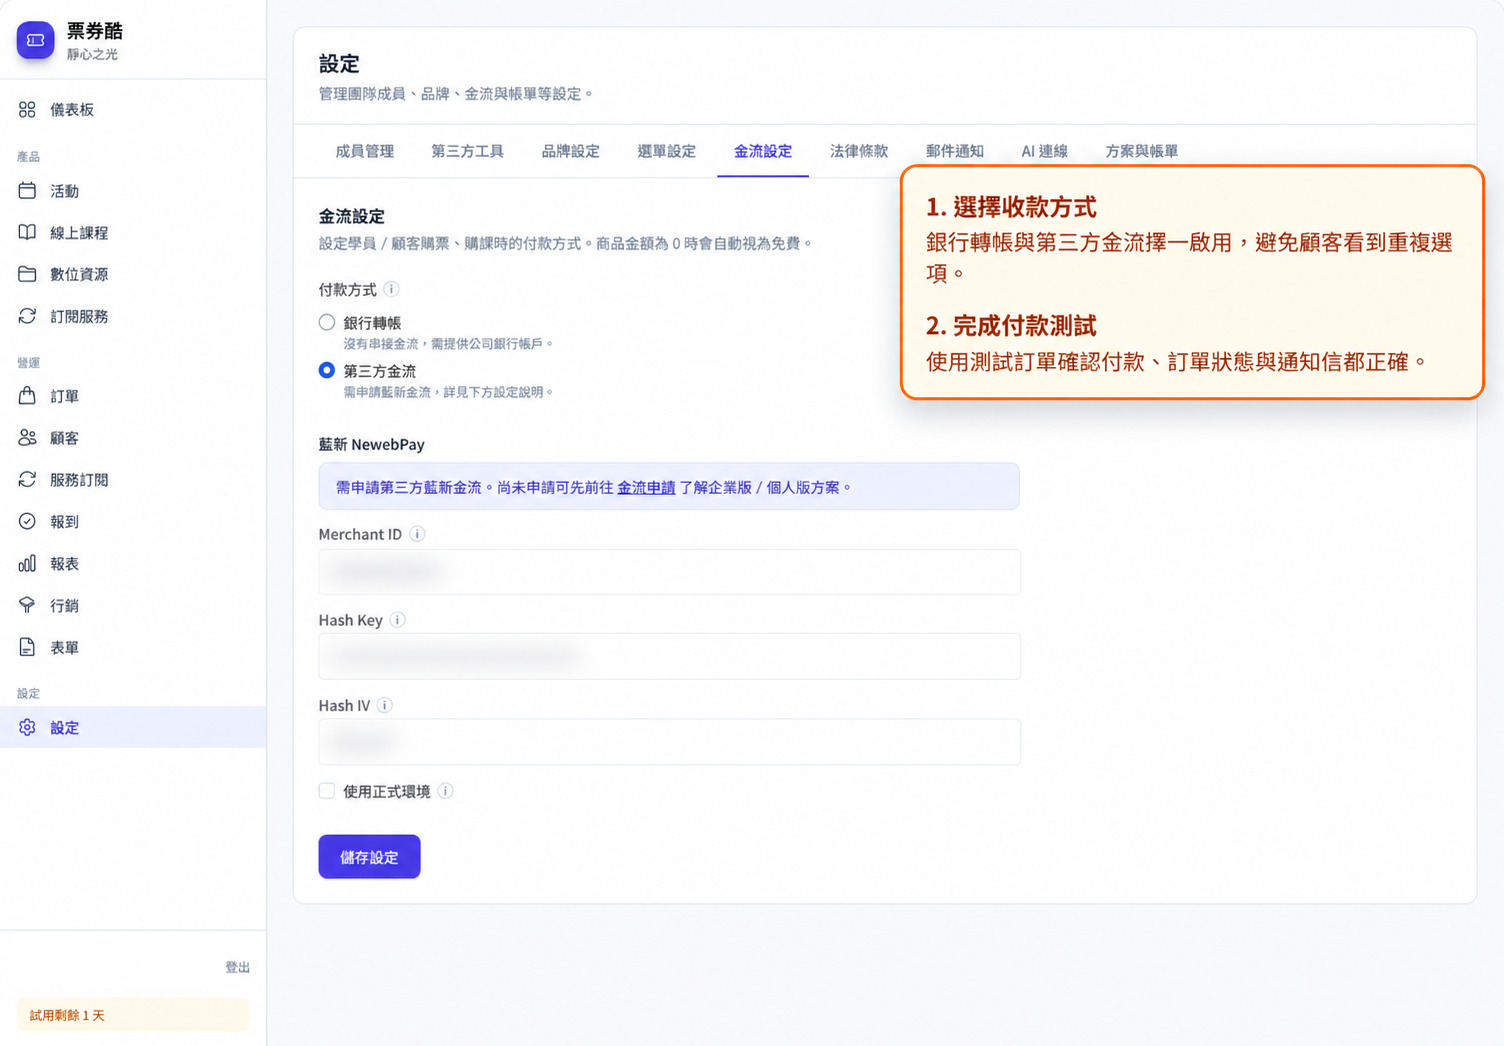Click the 數位資源 folder icon

27,274
